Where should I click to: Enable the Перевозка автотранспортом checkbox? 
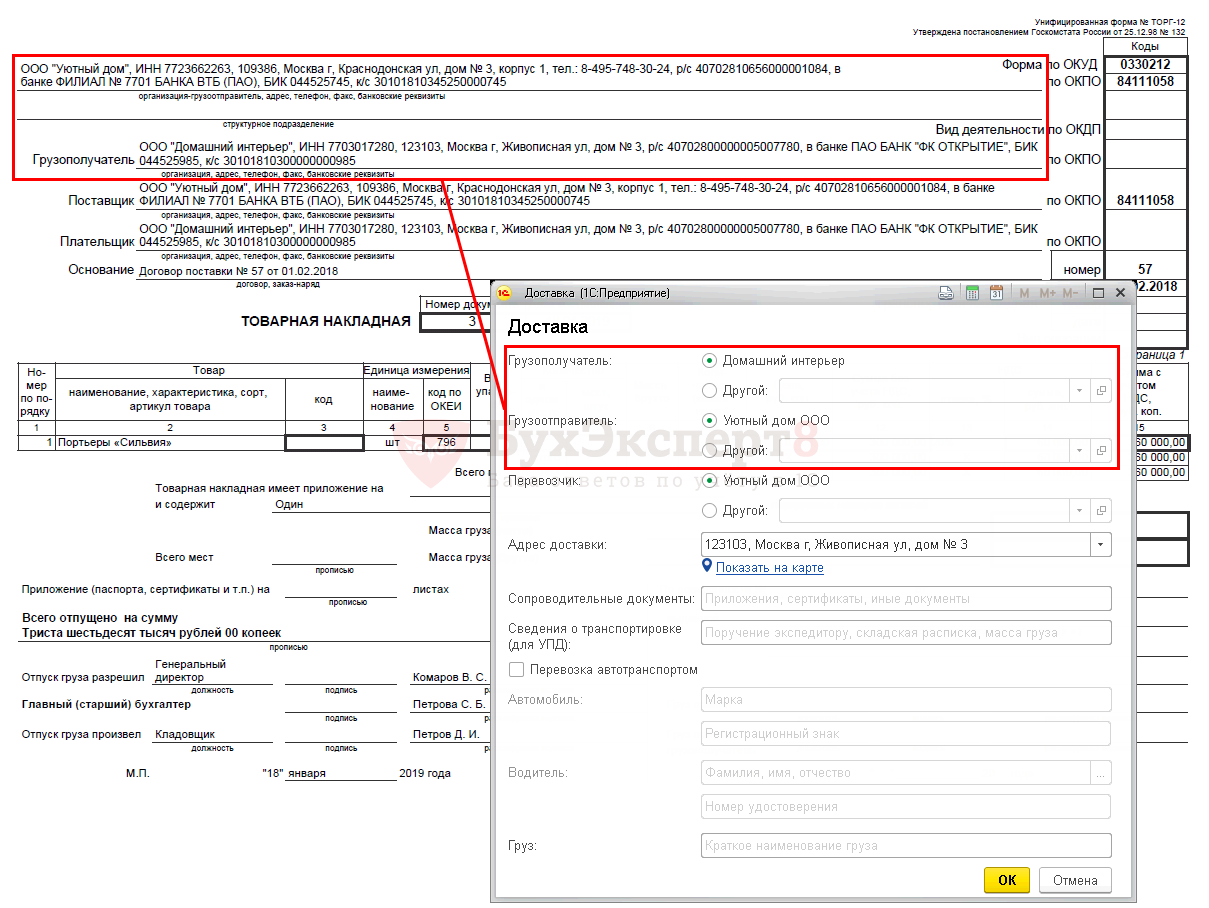(x=516, y=669)
